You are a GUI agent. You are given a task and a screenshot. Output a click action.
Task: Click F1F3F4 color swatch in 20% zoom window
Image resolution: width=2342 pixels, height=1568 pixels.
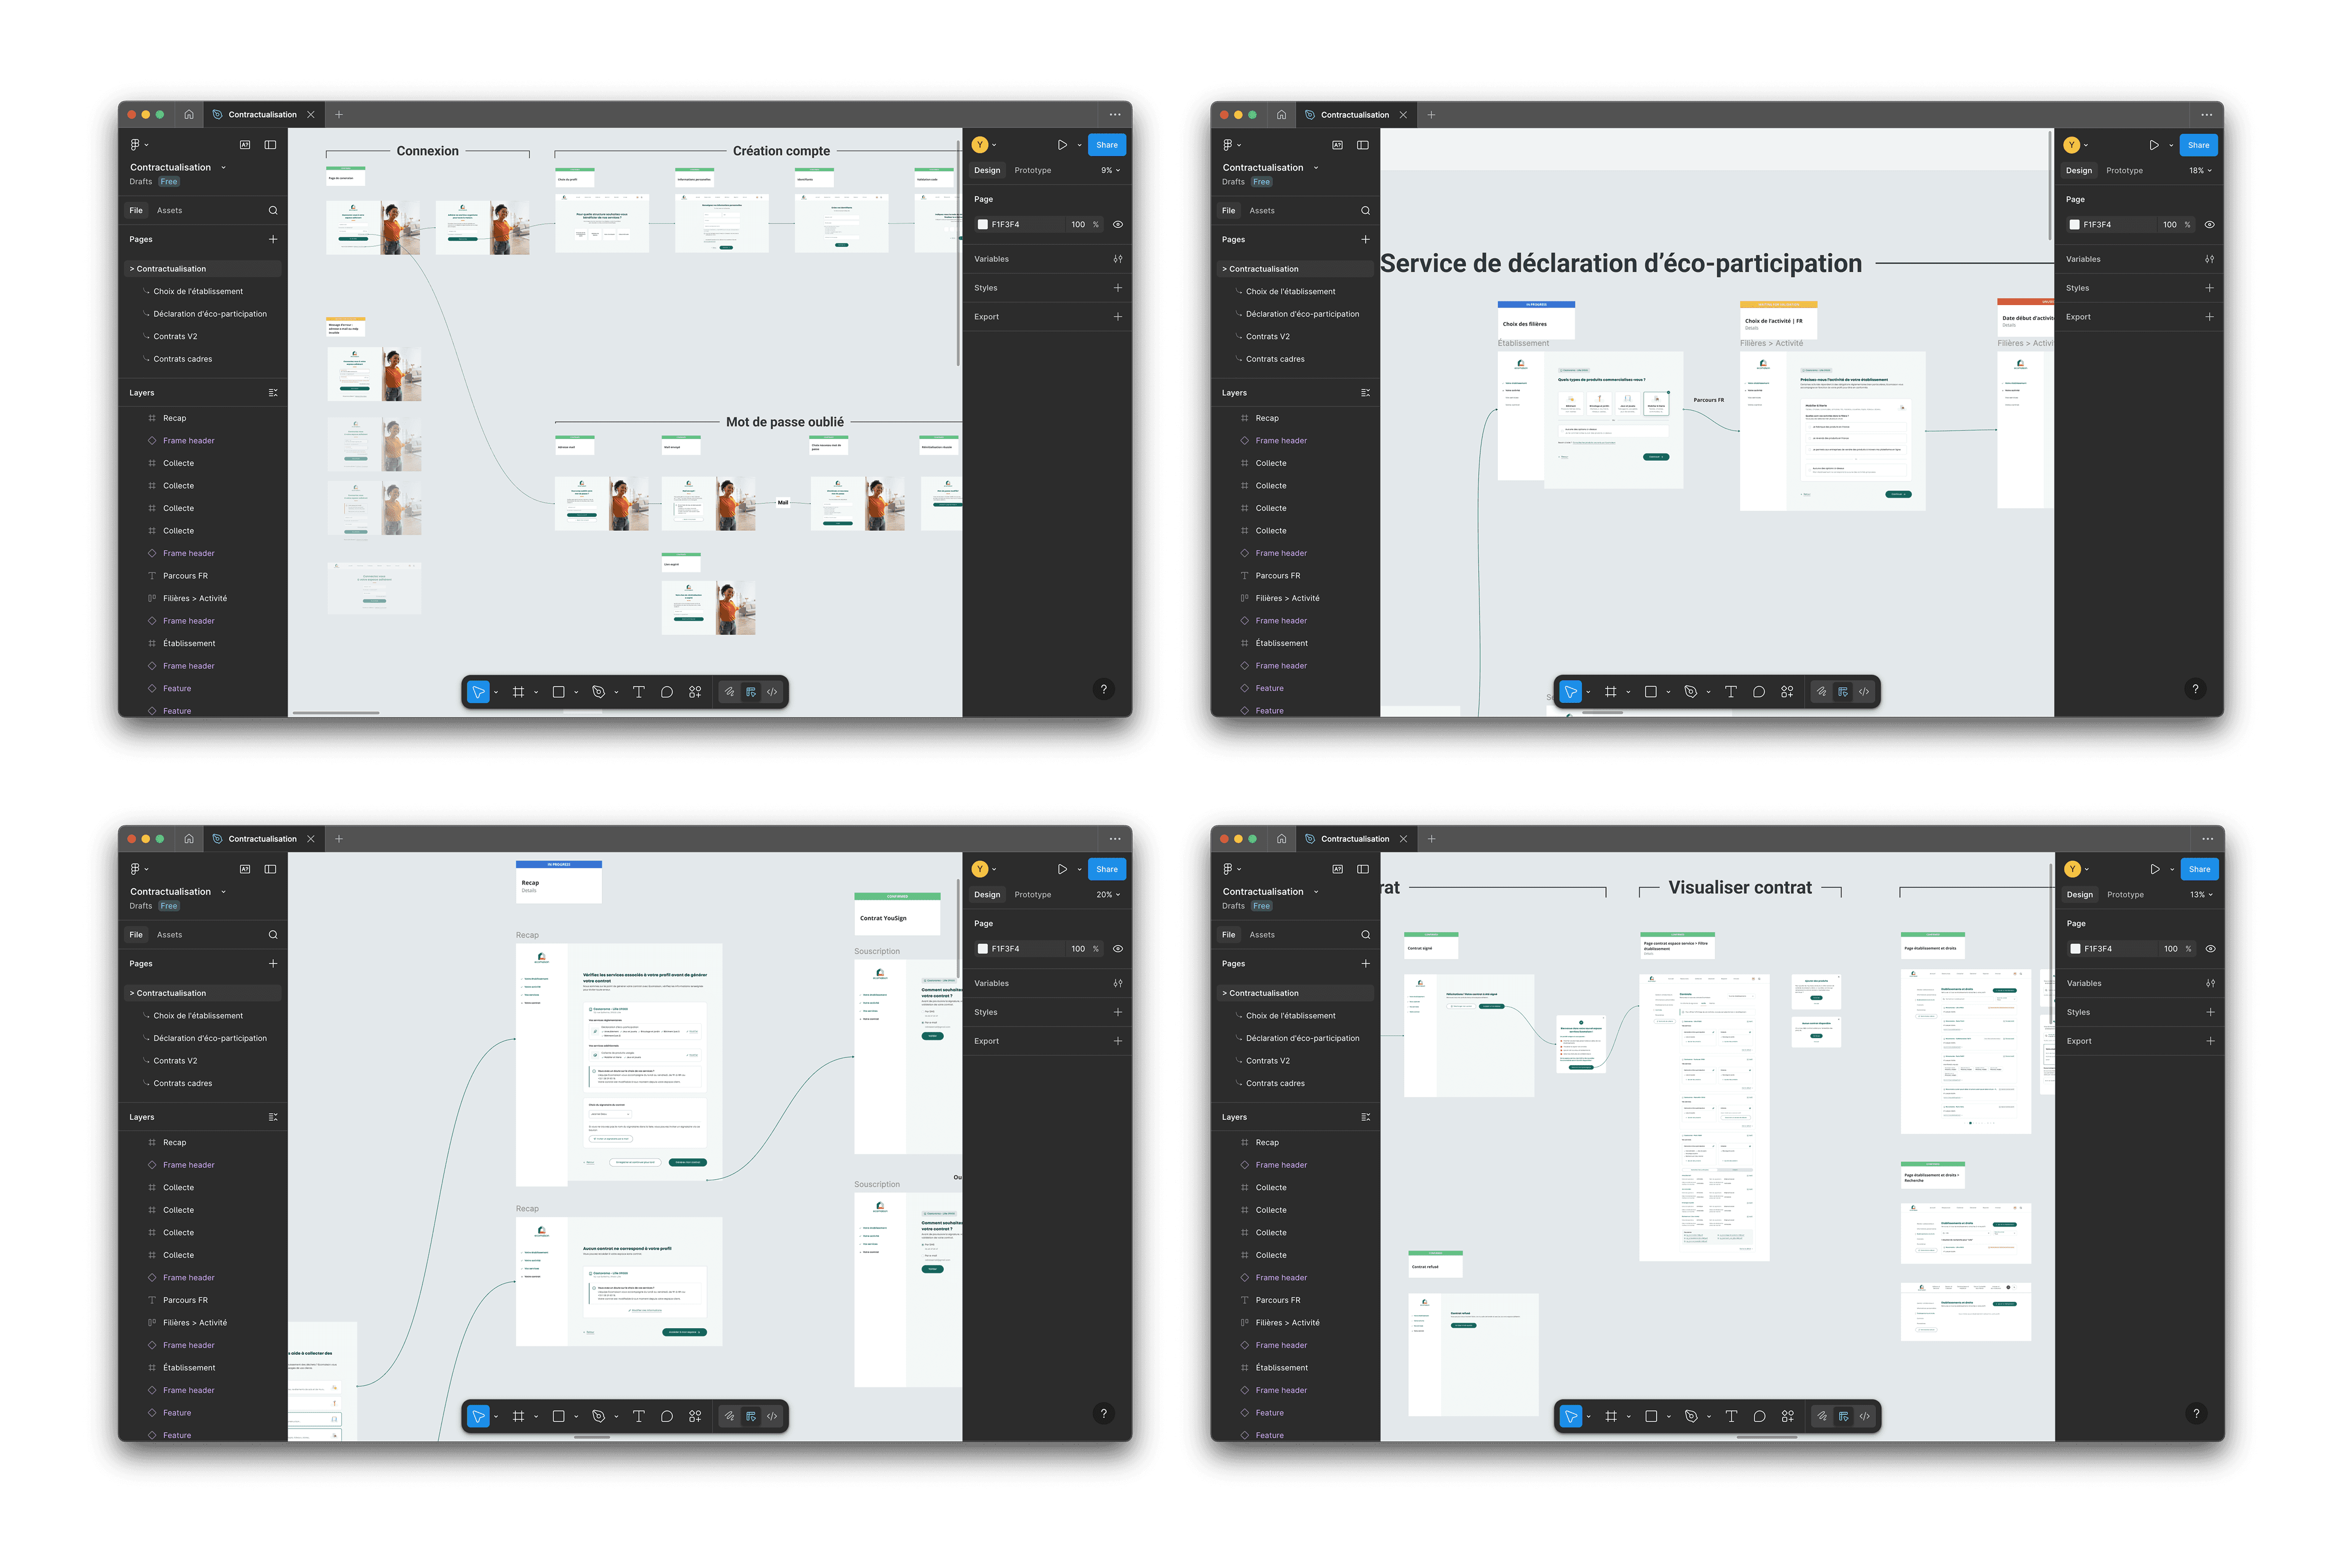(x=983, y=949)
